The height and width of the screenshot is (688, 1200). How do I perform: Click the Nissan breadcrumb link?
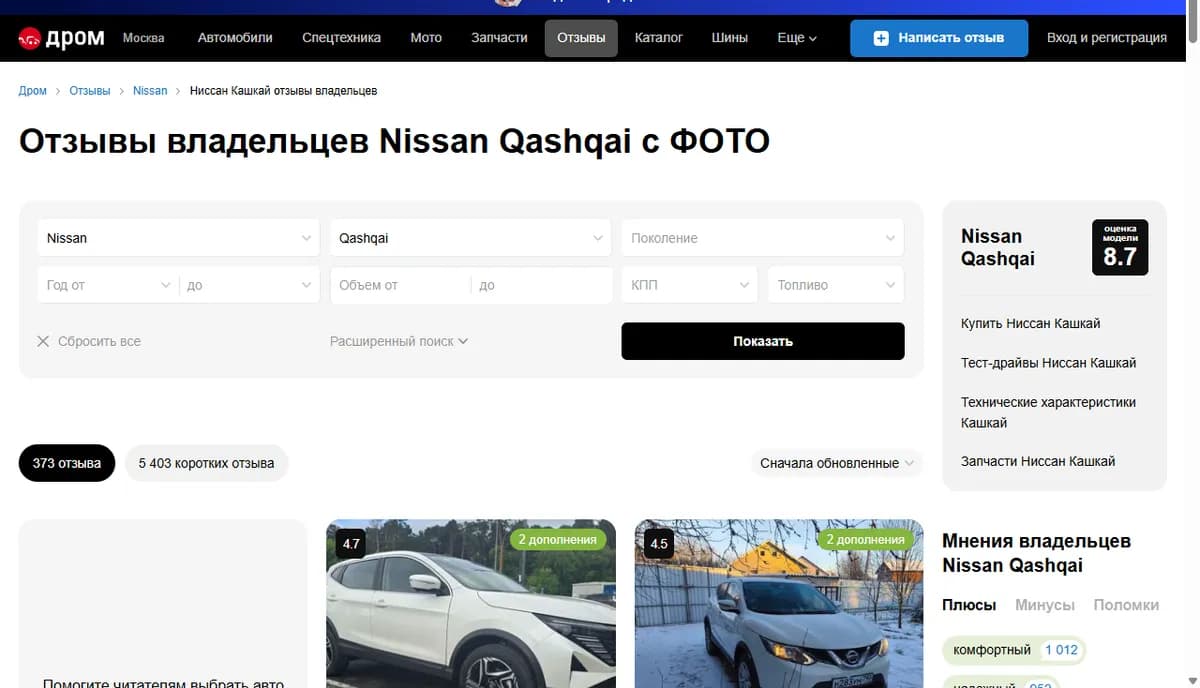click(150, 91)
